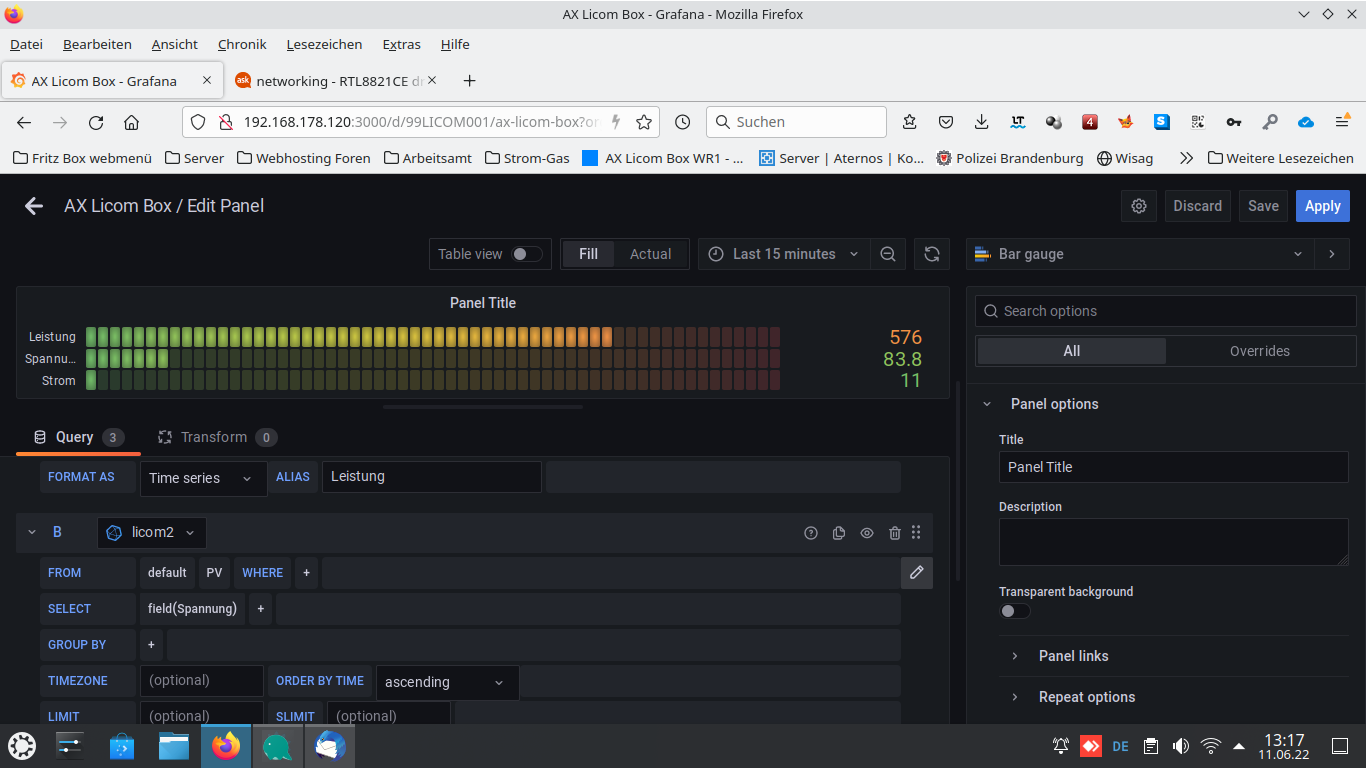Open the Bar gauge visualization dropdown
Viewport: 1366px width, 768px height.
(1140, 254)
